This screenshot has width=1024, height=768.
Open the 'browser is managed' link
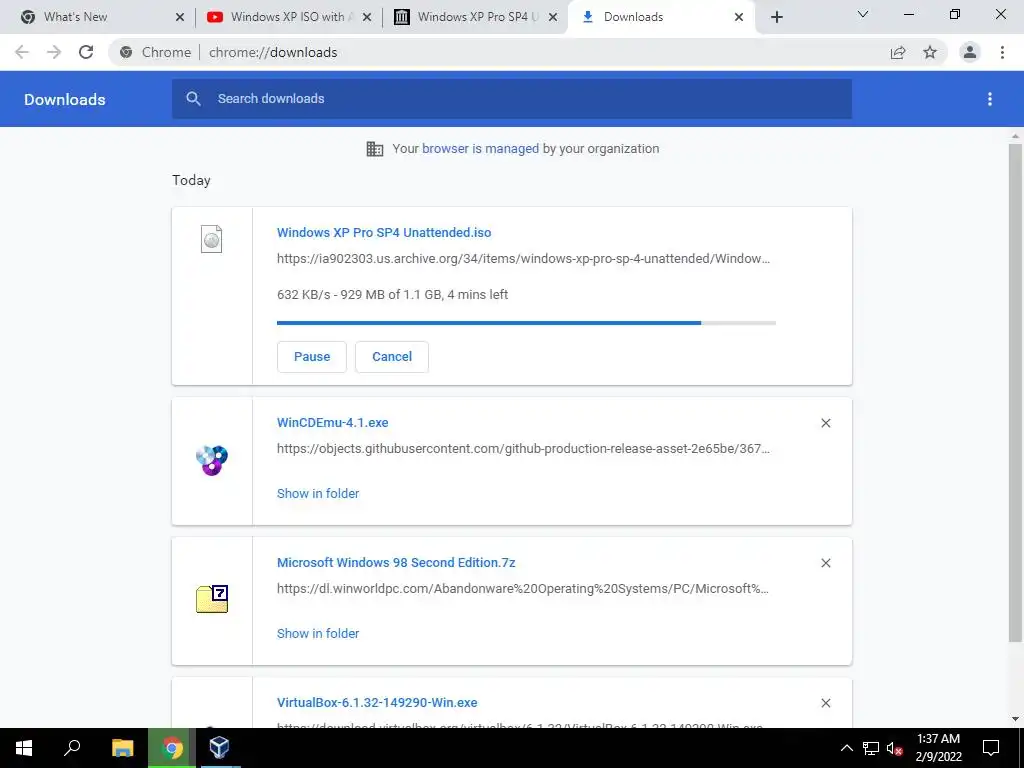tap(480, 148)
